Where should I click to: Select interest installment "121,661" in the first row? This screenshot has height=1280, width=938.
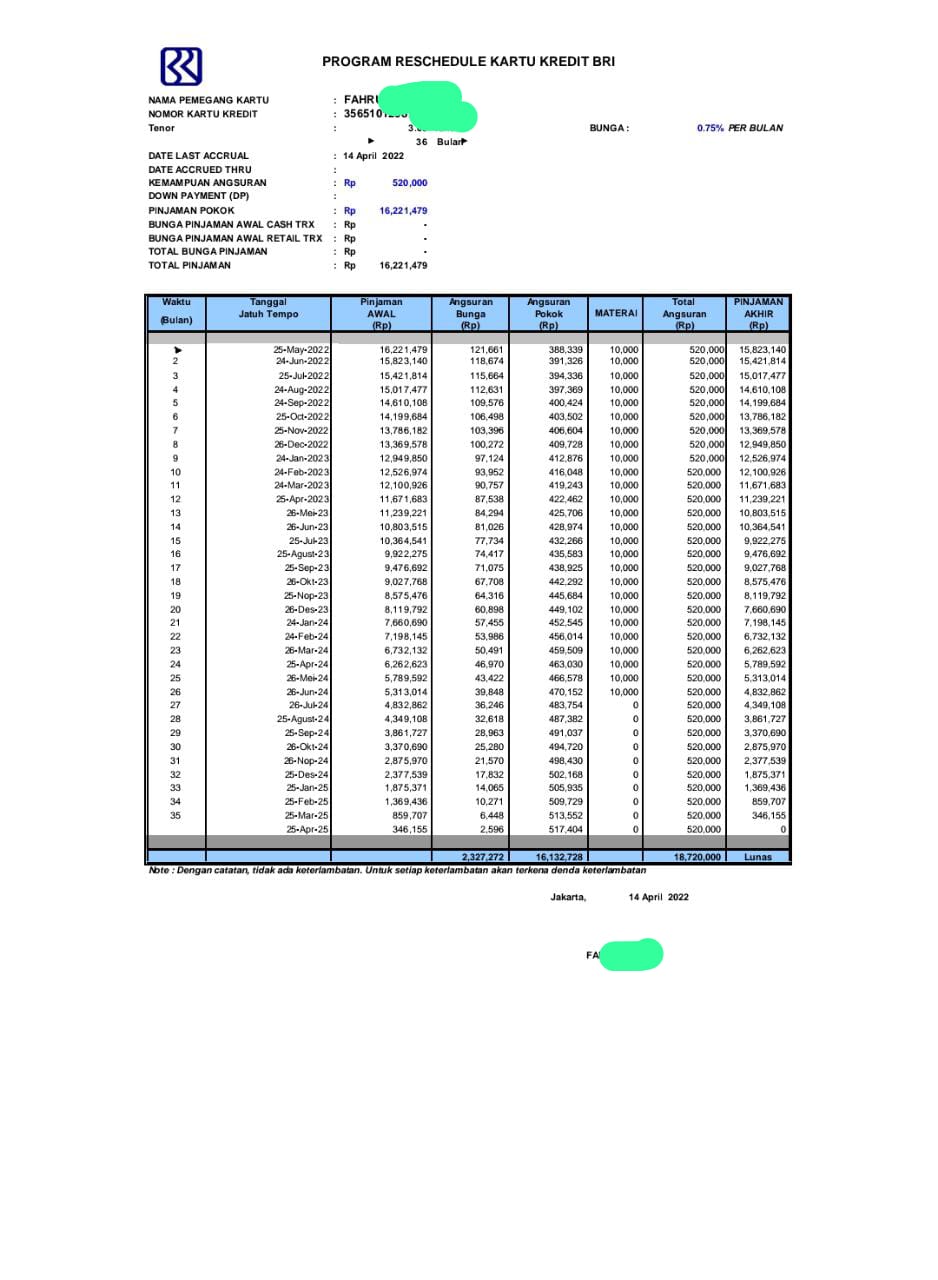(487, 350)
